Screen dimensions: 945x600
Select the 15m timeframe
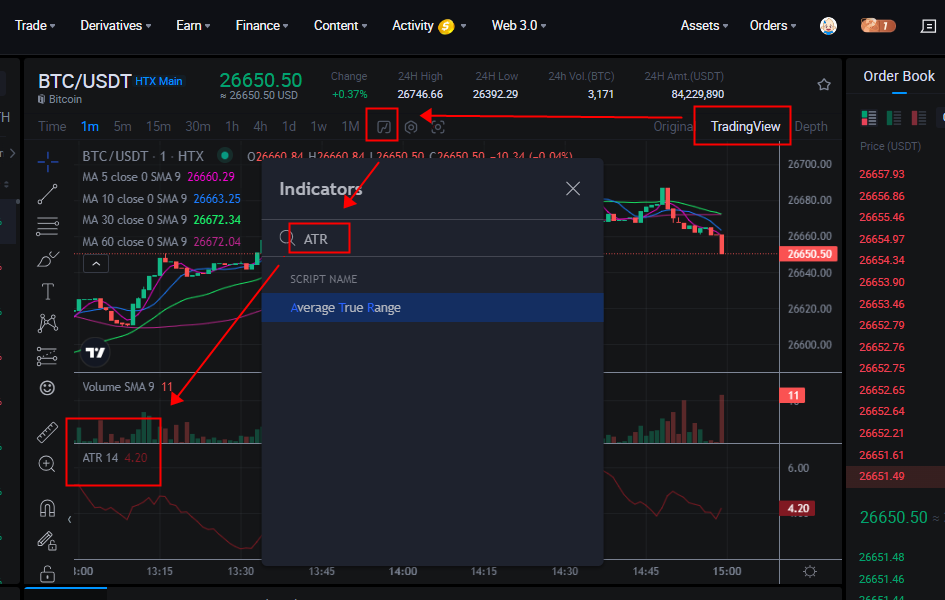coord(158,126)
